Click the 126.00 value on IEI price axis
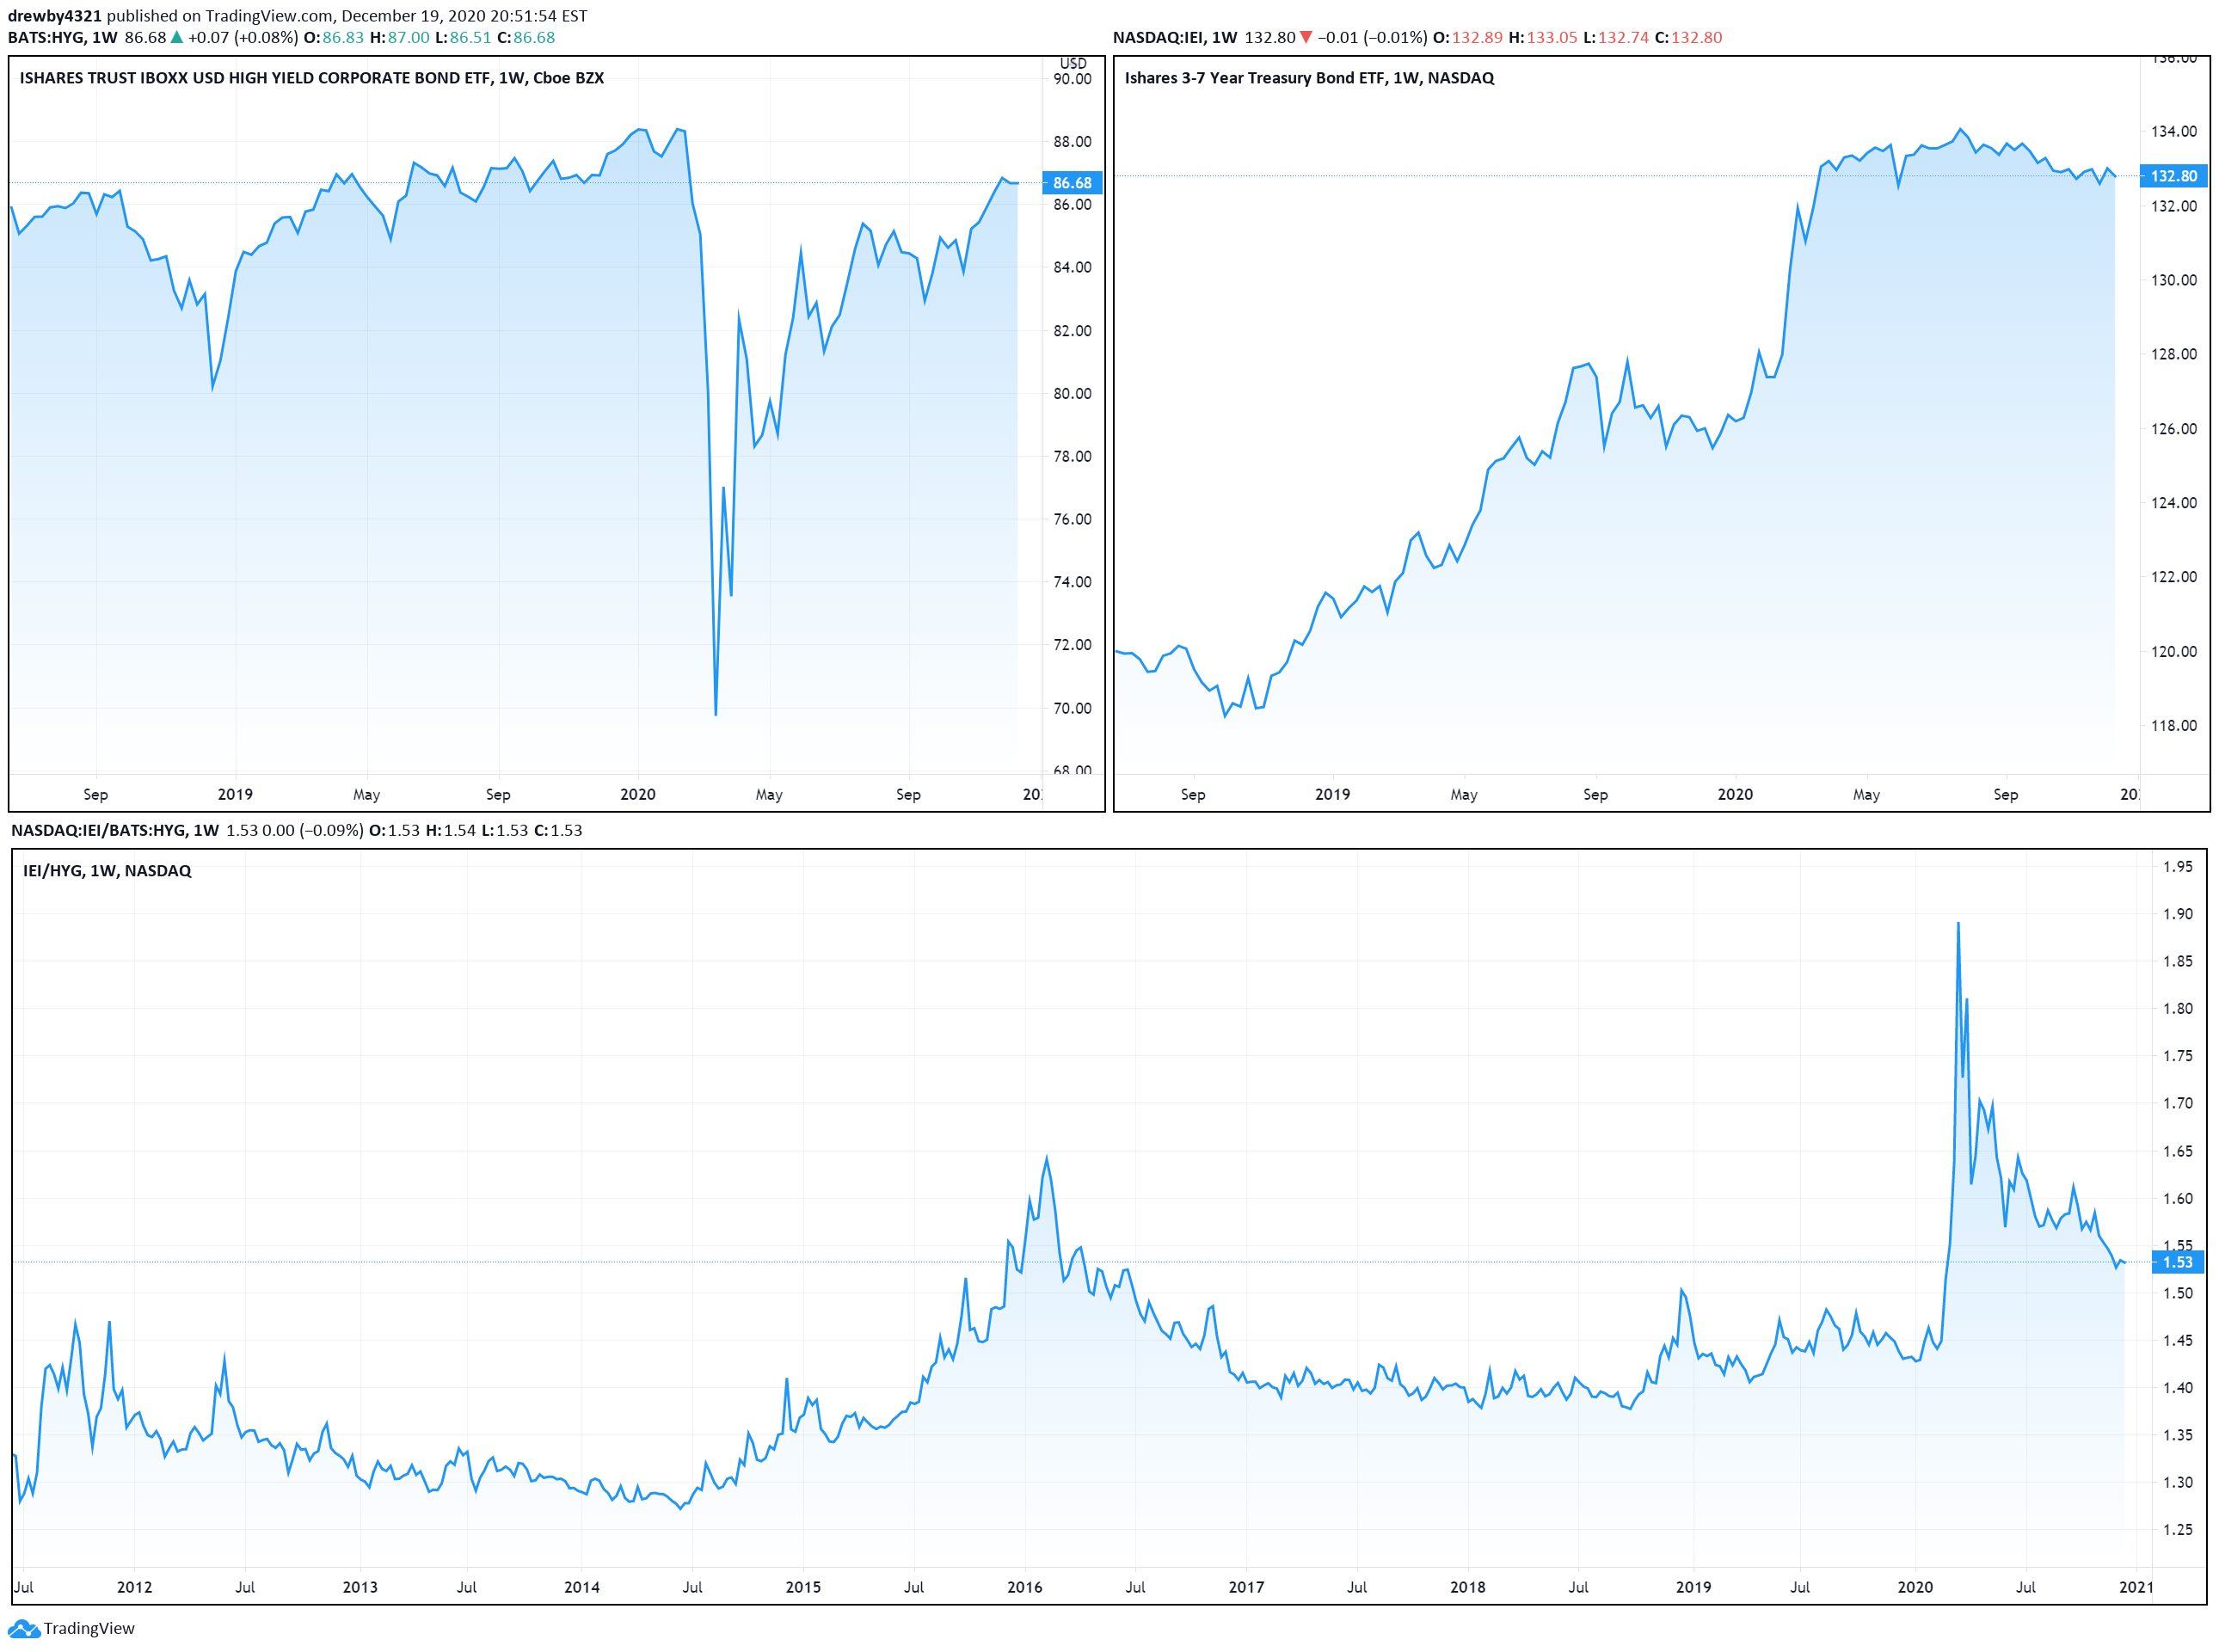The height and width of the screenshot is (1652, 2219). pyautogui.click(x=2174, y=430)
